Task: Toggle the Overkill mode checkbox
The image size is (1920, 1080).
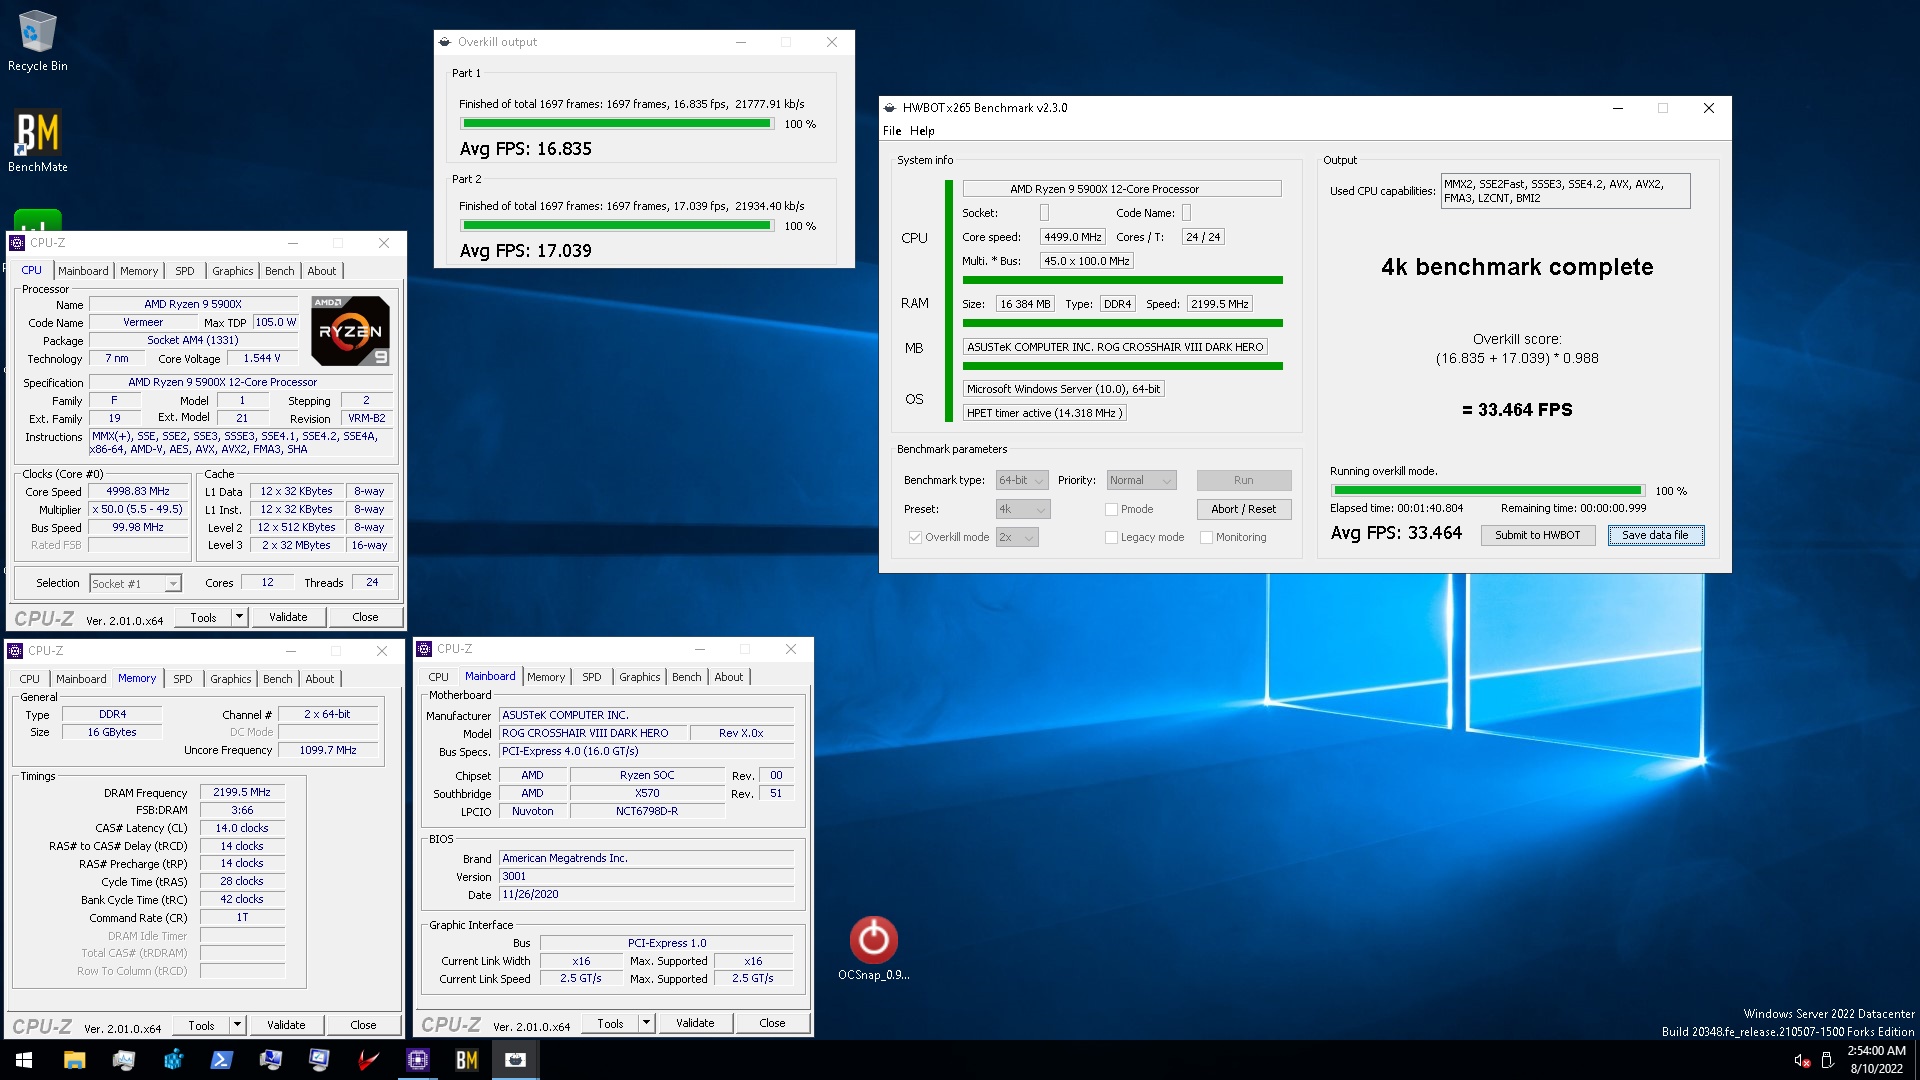Action: [x=915, y=537]
